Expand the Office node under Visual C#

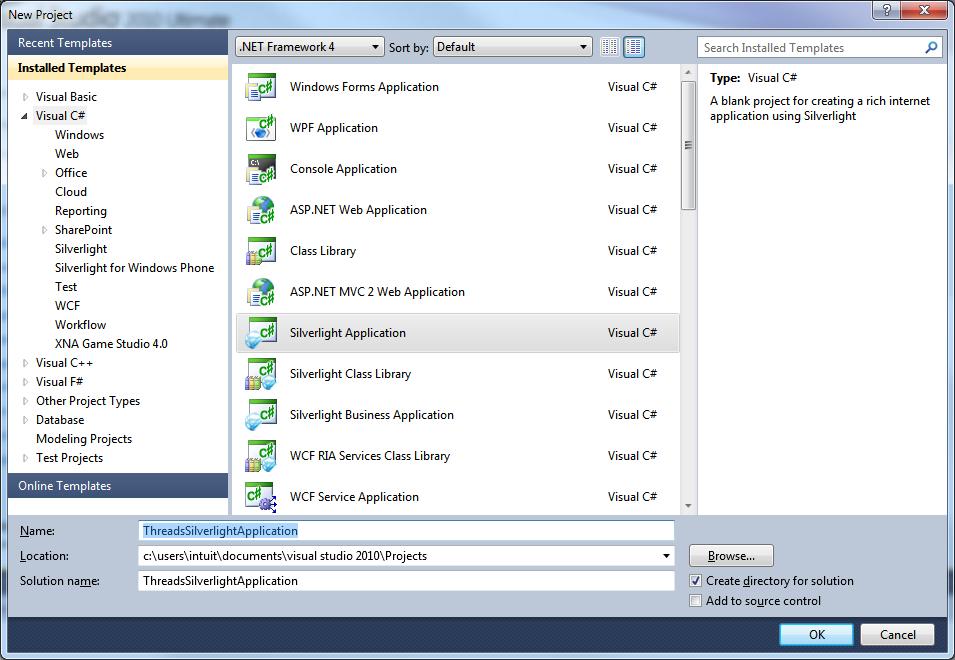44,173
